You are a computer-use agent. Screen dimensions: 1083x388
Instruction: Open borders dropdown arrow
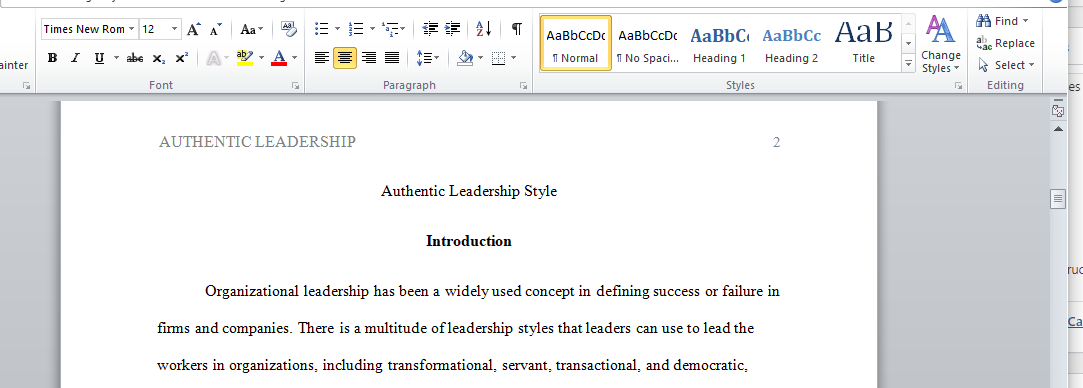pos(514,58)
